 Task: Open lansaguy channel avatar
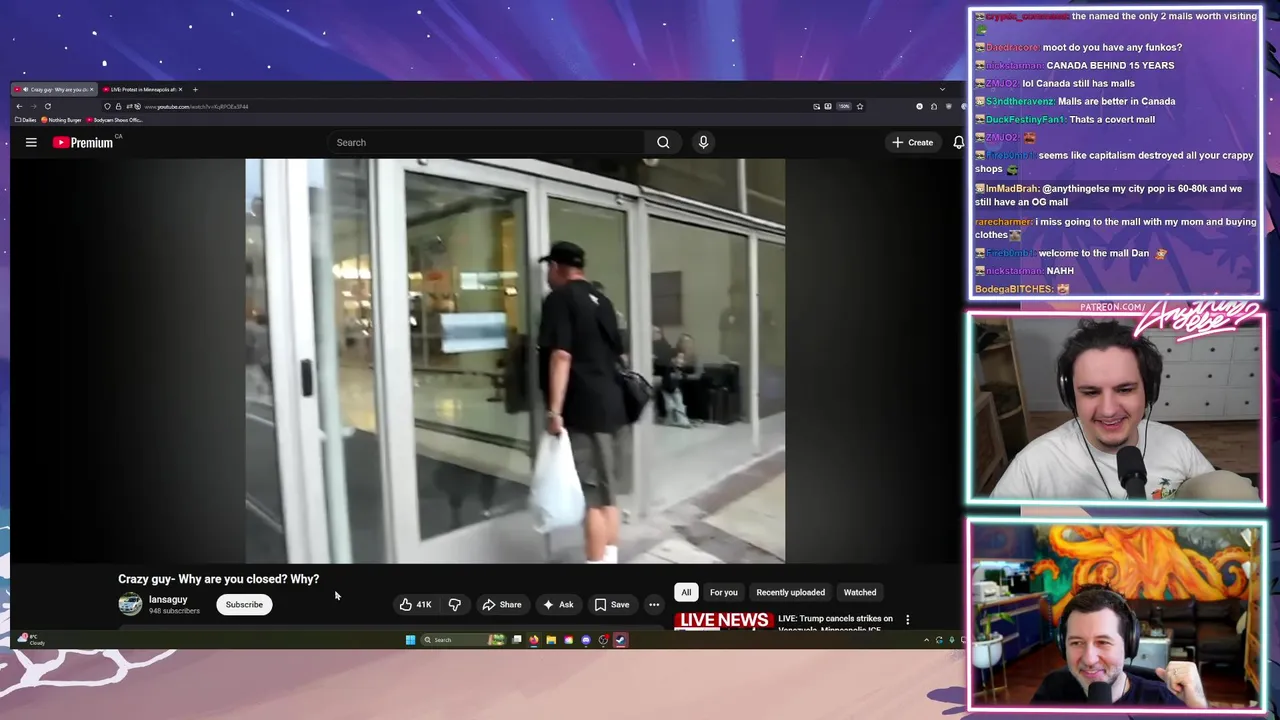click(x=130, y=604)
